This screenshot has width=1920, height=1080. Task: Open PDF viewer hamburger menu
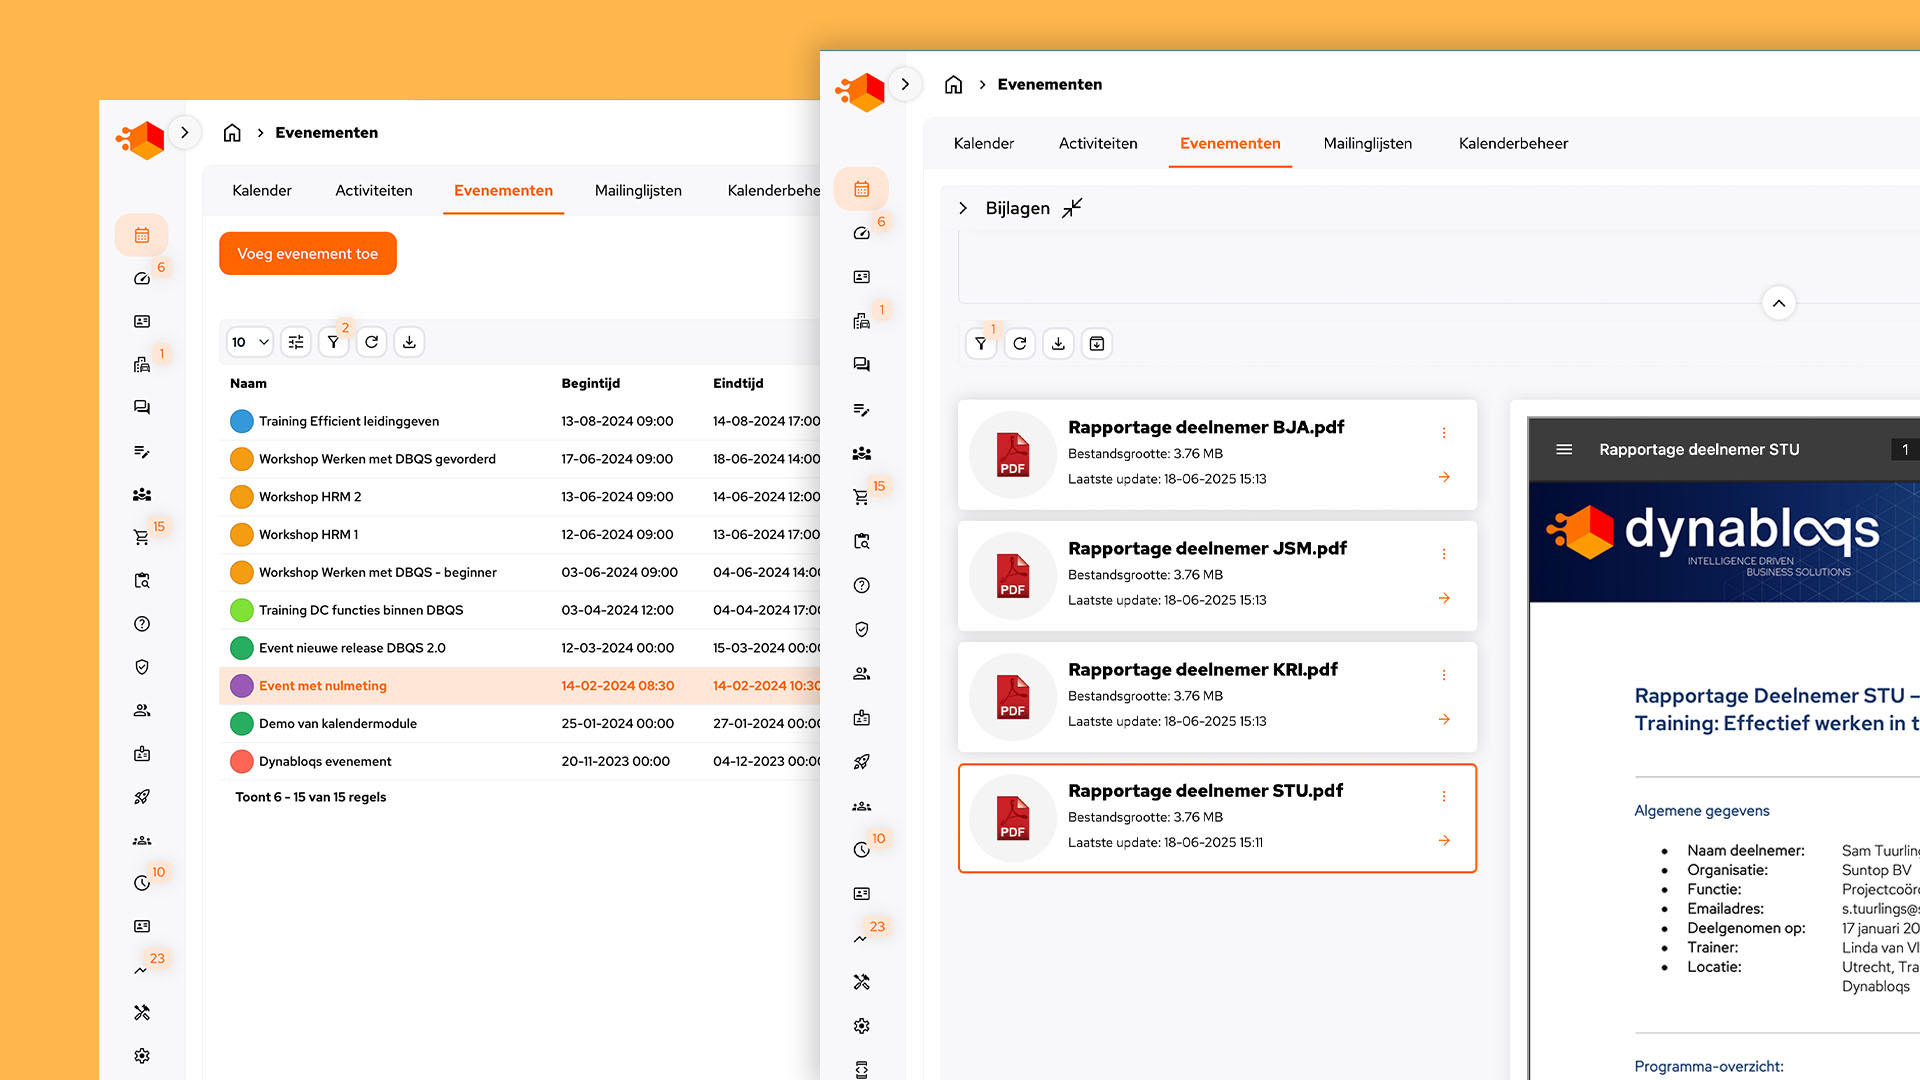(1564, 450)
